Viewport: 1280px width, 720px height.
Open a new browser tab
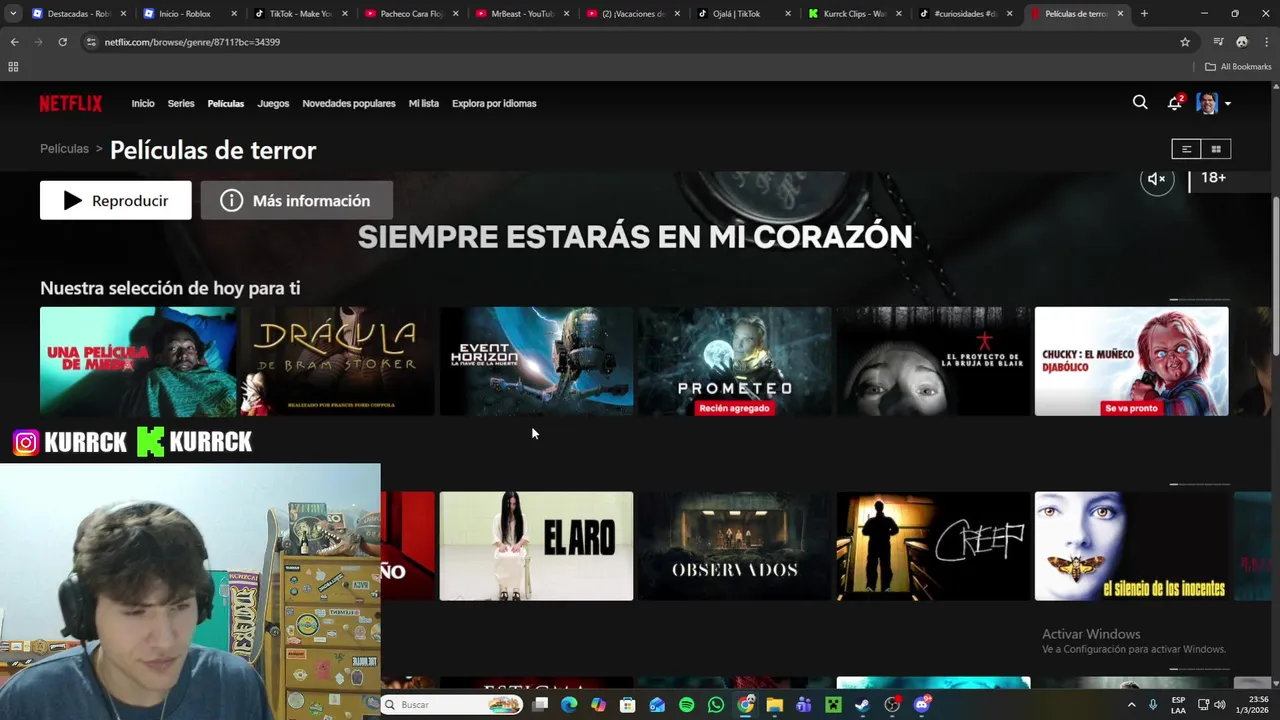tap(1144, 14)
